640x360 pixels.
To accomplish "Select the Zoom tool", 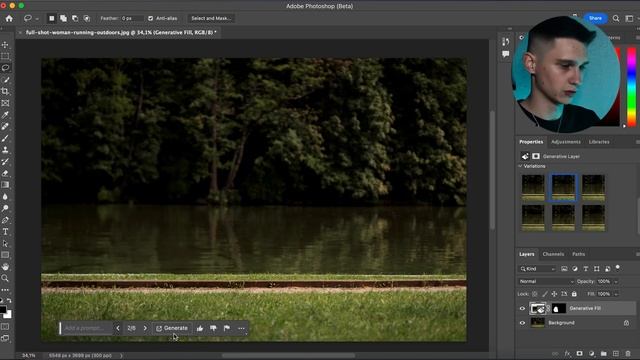I will [5, 278].
